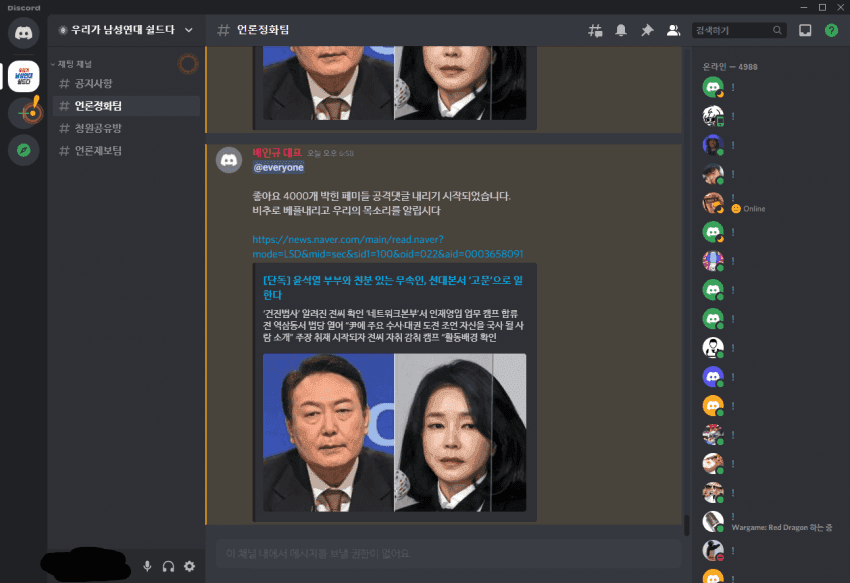Open the 언론제보팀 channel
850x583 pixels.
click(126, 150)
